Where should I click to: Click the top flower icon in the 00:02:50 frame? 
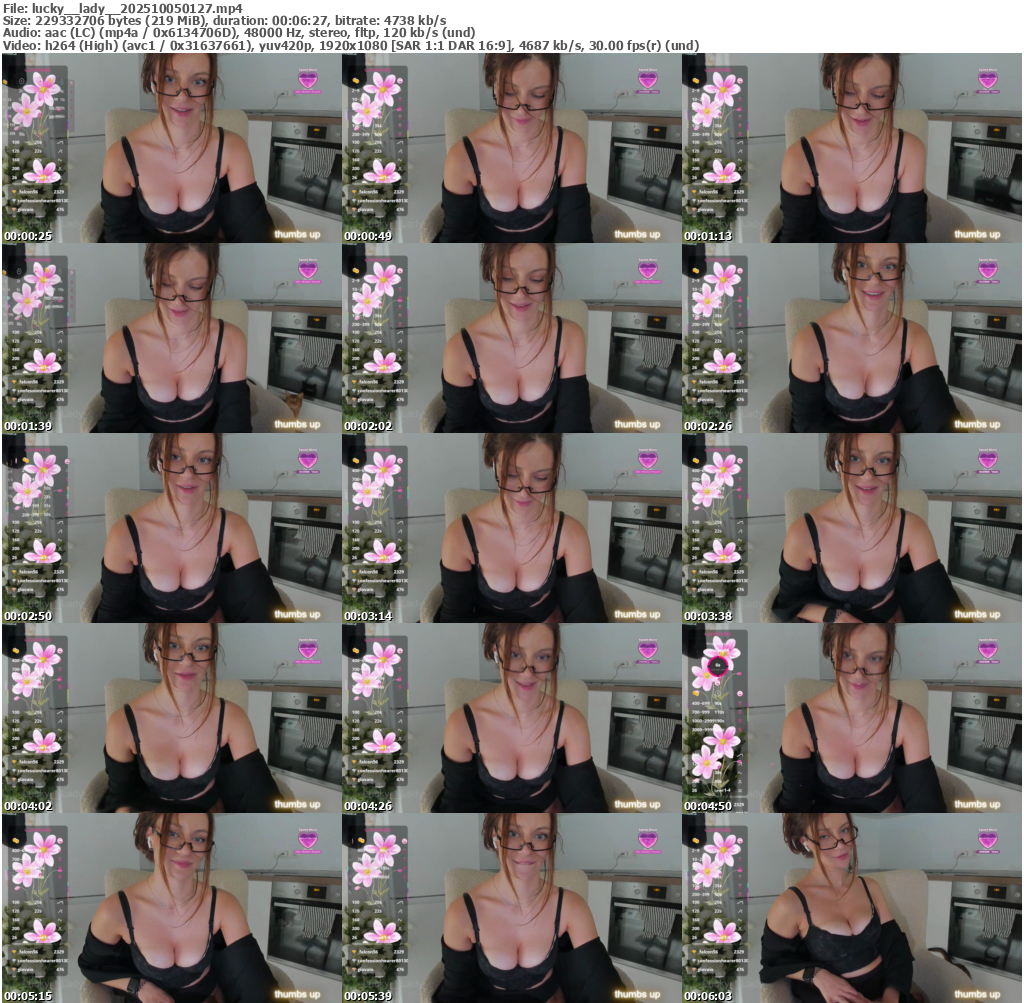pos(42,468)
